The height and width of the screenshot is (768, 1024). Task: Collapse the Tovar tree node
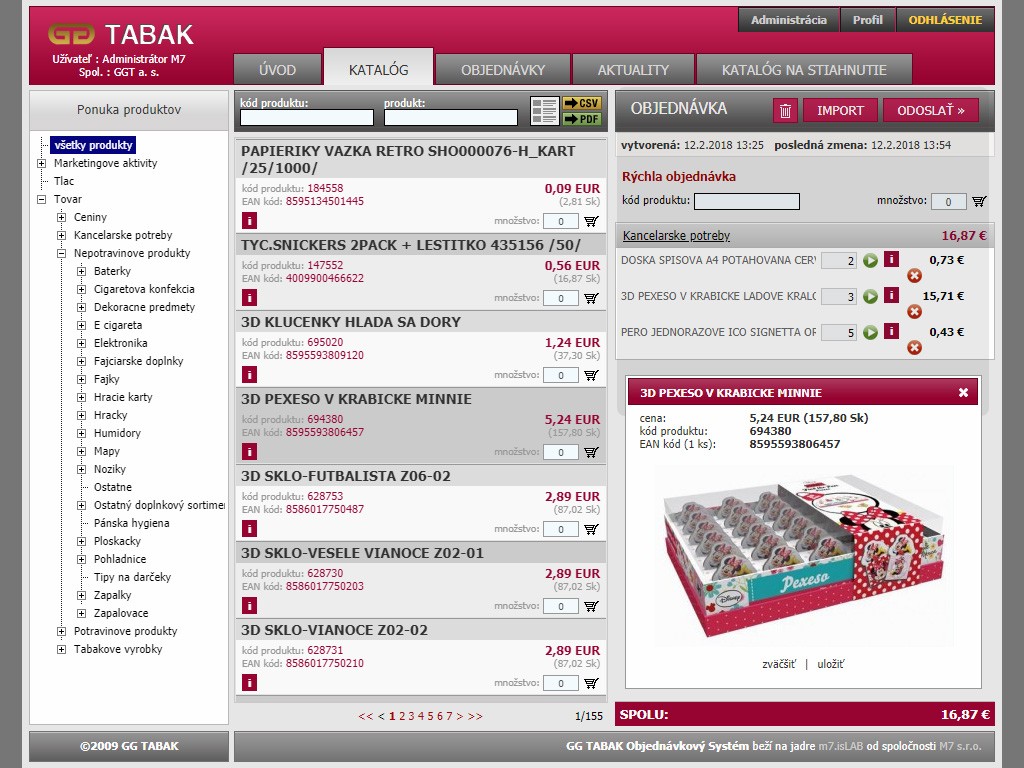tap(41, 199)
